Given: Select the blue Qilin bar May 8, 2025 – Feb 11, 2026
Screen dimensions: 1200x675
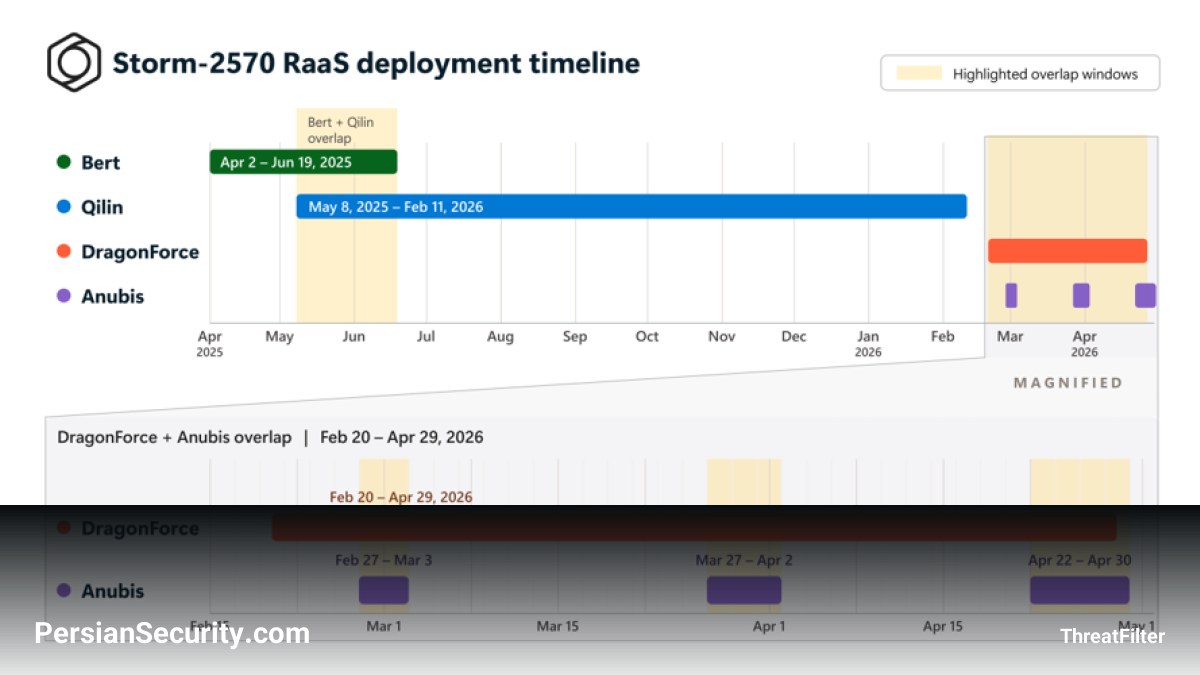Looking at the screenshot, I should [631, 206].
